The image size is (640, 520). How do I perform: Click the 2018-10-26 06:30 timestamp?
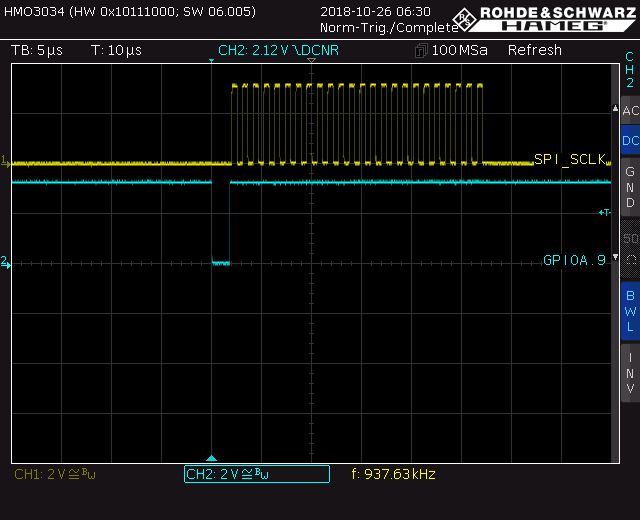click(375, 11)
